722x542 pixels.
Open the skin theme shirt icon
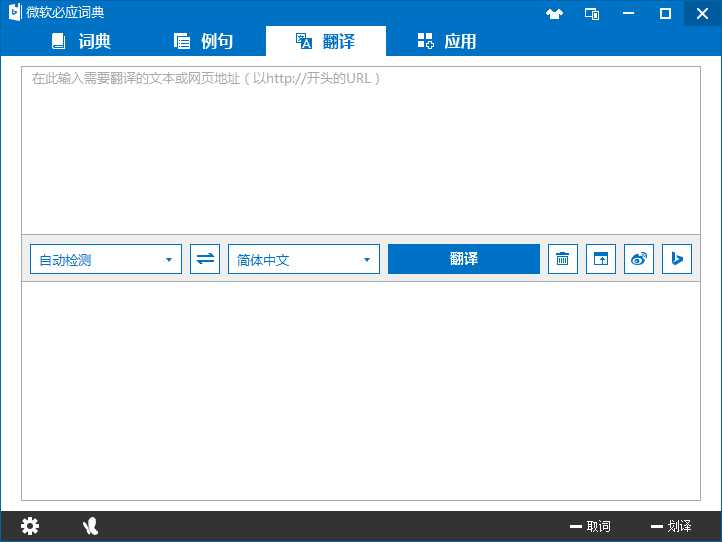tap(554, 13)
